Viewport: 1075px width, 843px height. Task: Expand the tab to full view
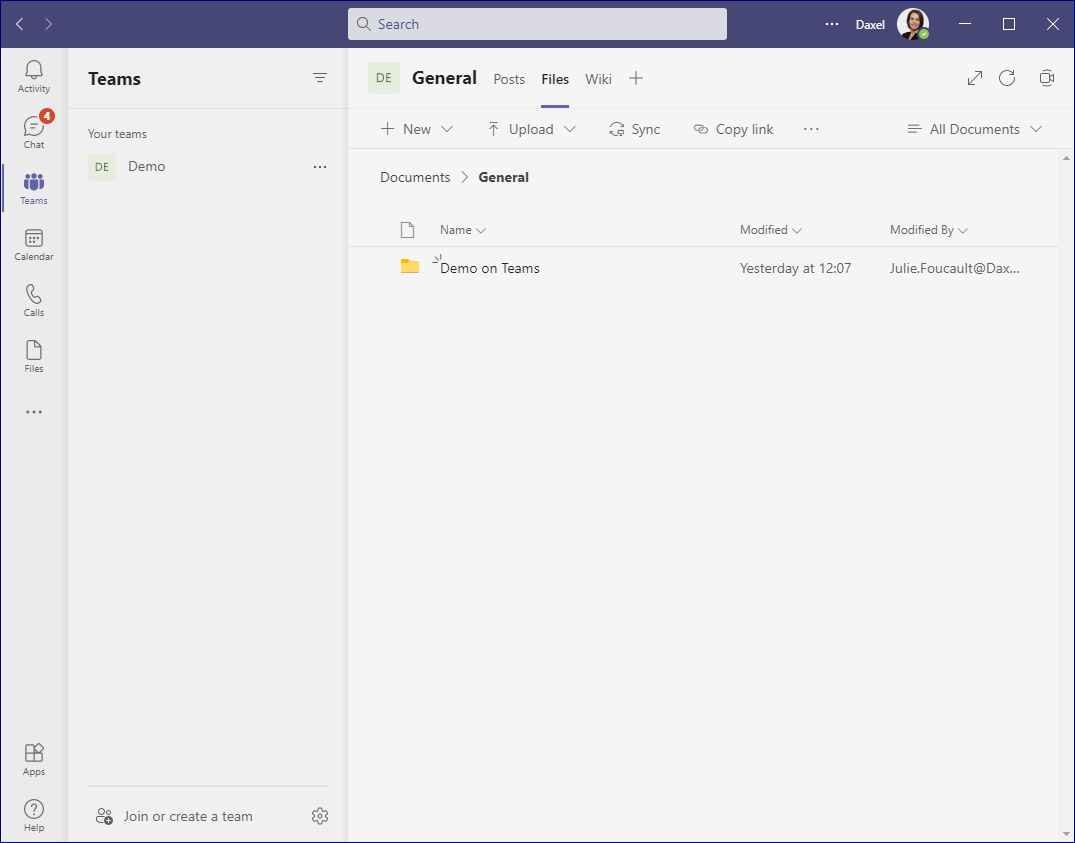click(974, 78)
